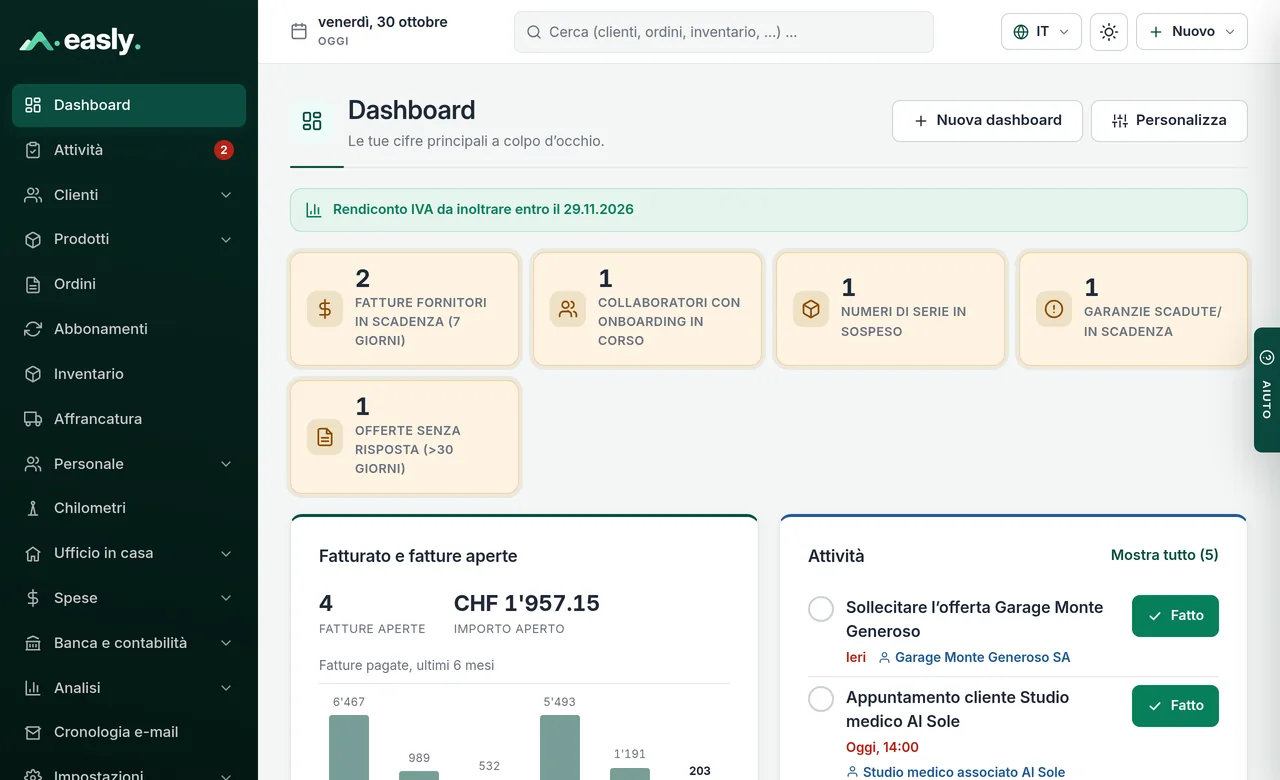
Task: Open Studio medico associato Al Sole link
Action: [x=955, y=772]
